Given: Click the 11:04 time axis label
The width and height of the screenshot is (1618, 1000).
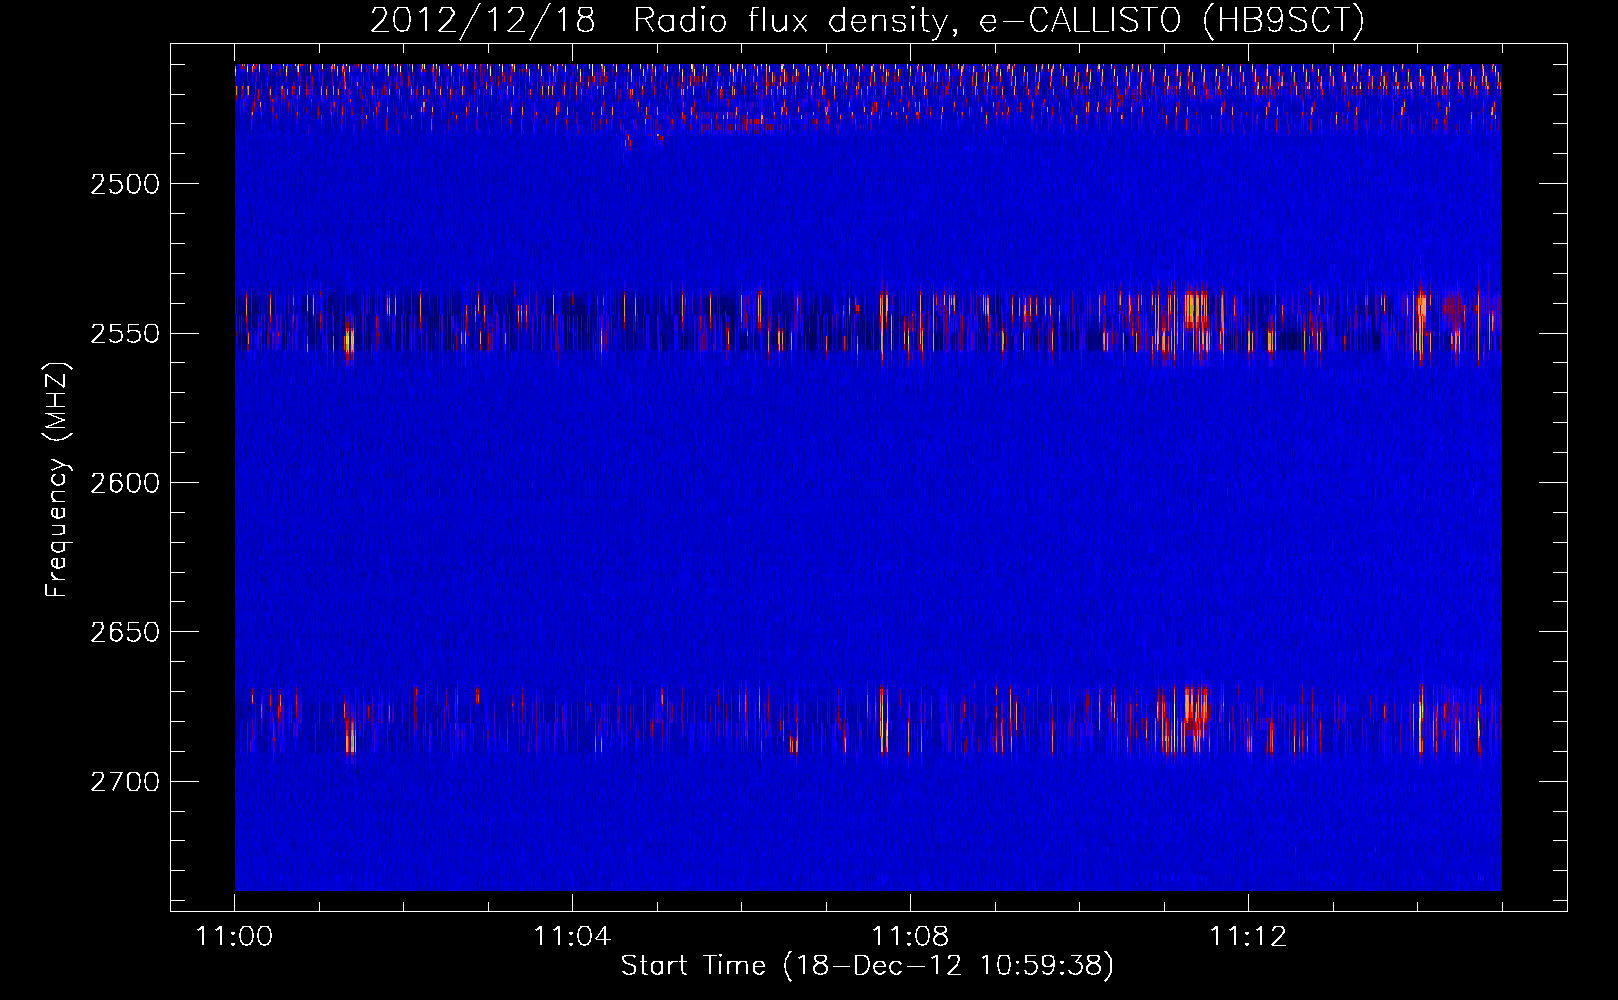Looking at the screenshot, I should click(x=572, y=937).
